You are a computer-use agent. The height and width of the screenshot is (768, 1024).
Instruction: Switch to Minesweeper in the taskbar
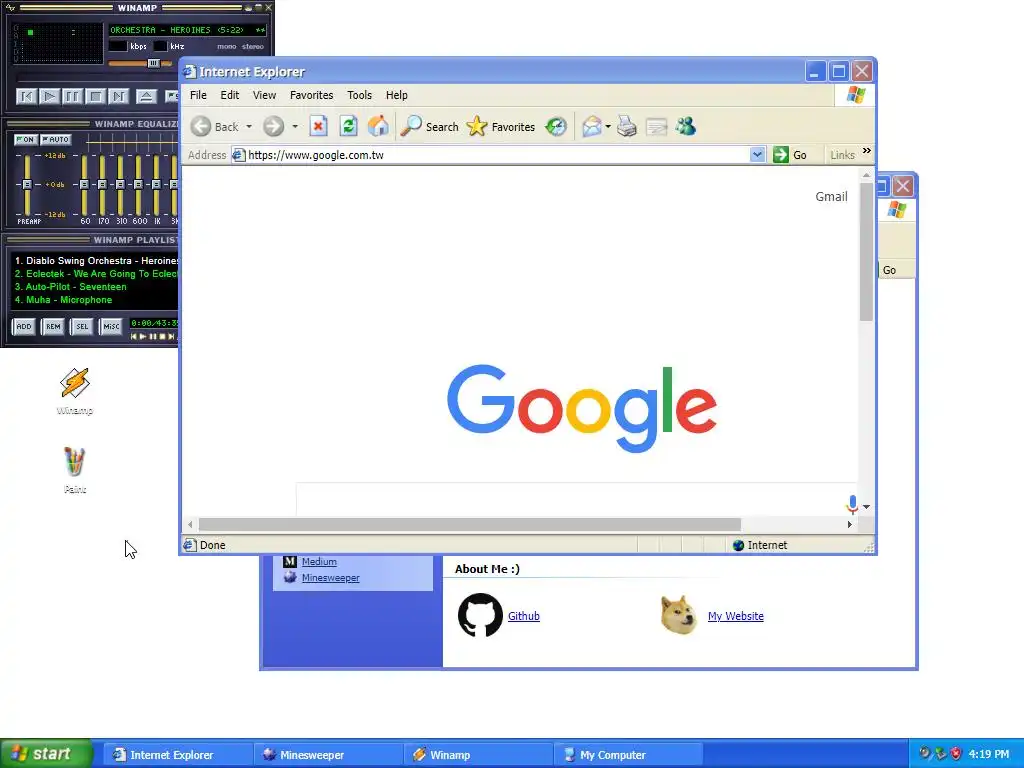pyautogui.click(x=328, y=755)
